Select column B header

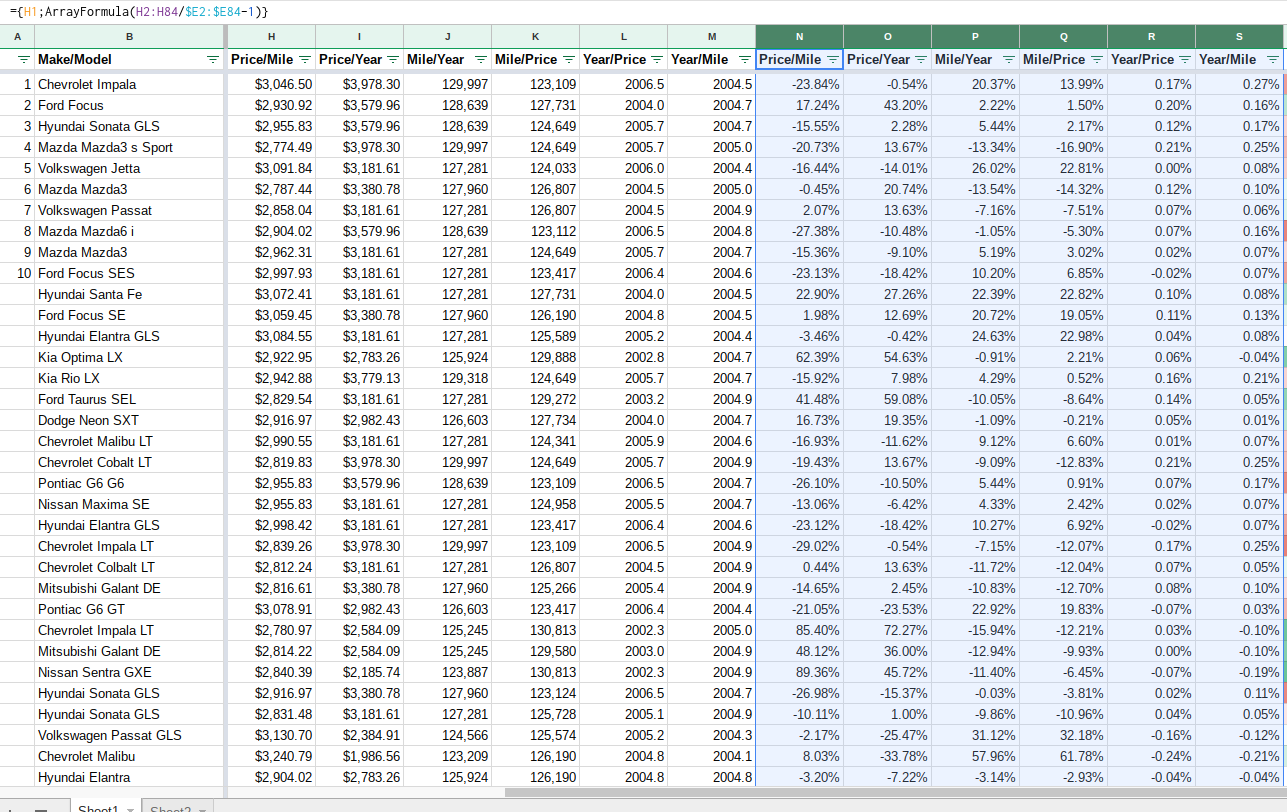click(130, 37)
